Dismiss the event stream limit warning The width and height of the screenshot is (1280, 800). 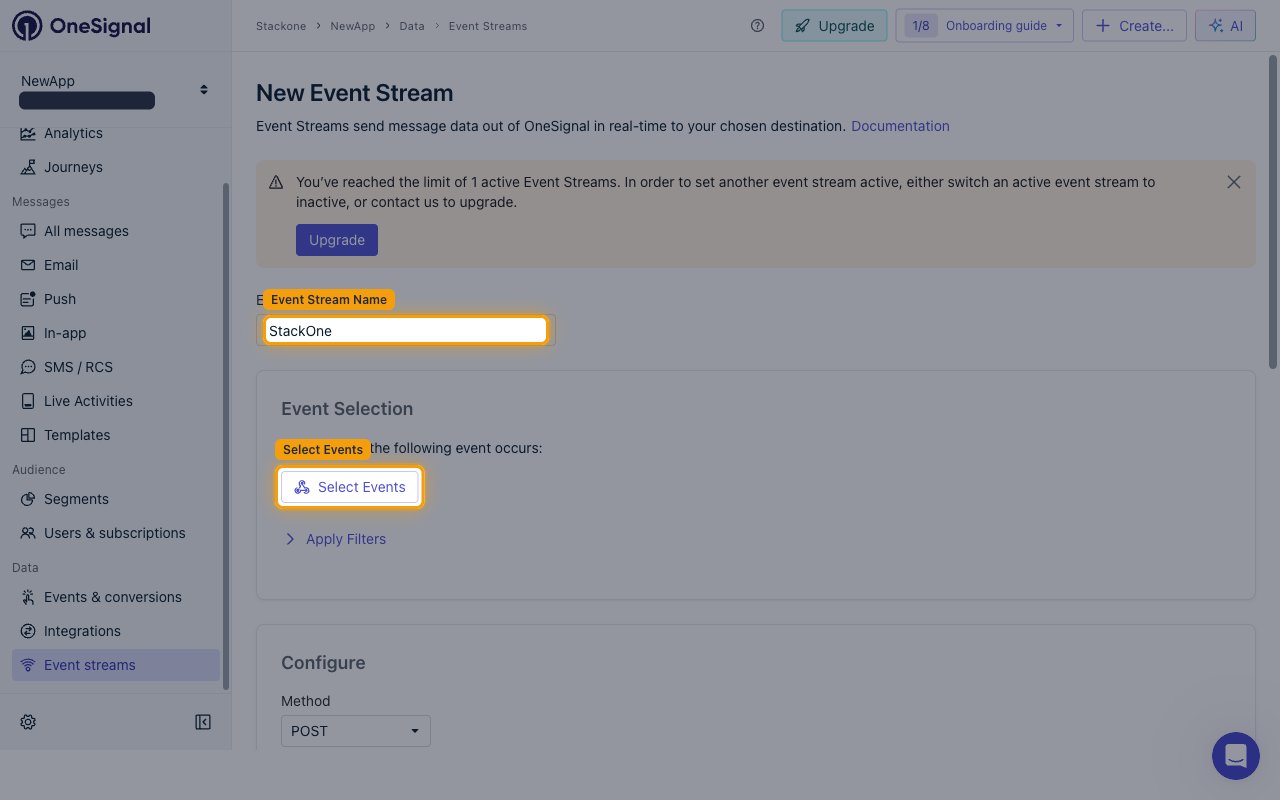coord(1234,182)
